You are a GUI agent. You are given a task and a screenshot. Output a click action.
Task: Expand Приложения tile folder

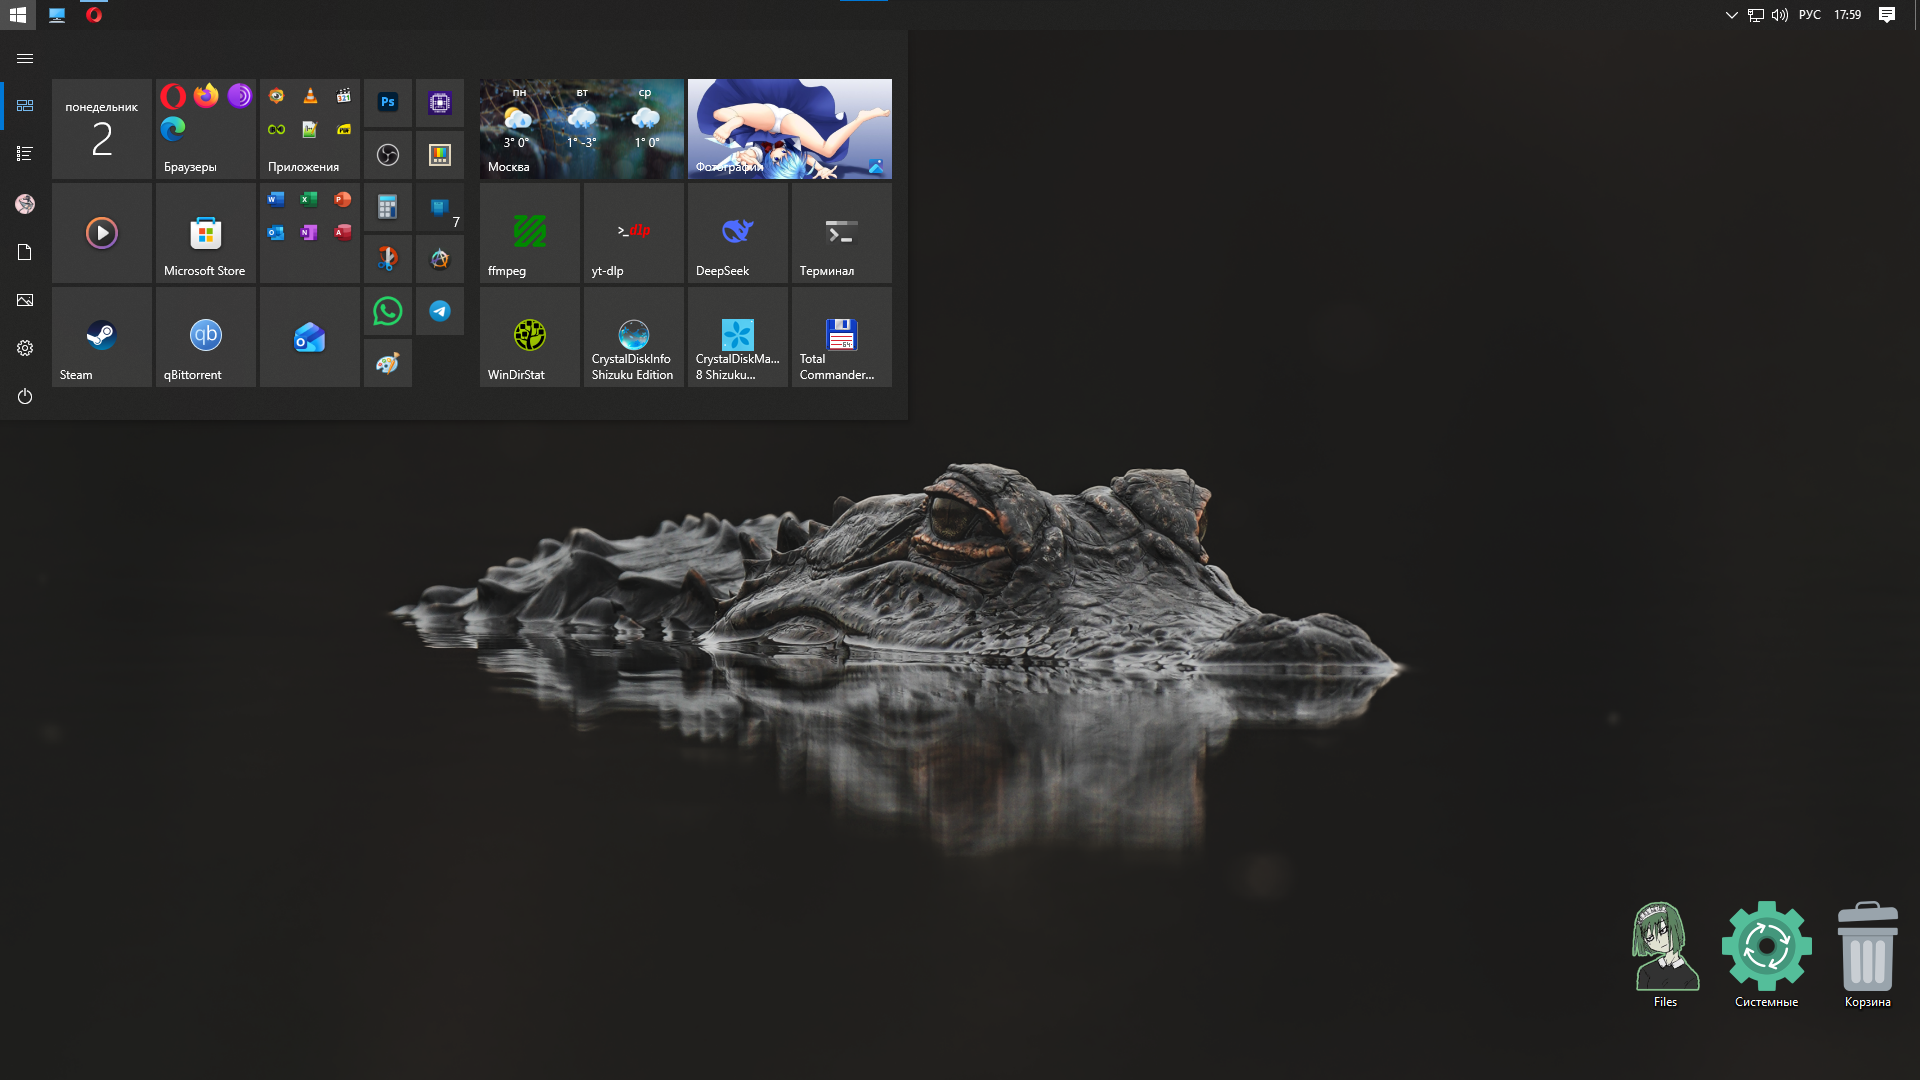point(309,129)
